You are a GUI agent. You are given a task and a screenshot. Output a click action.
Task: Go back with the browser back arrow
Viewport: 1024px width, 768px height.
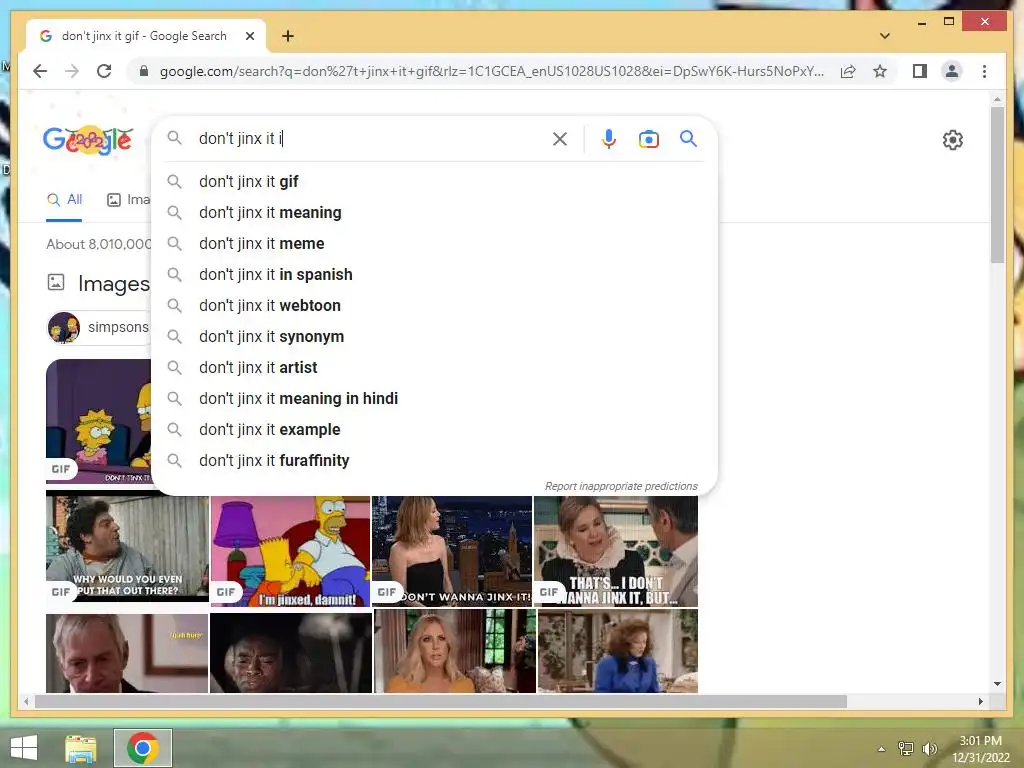point(40,71)
